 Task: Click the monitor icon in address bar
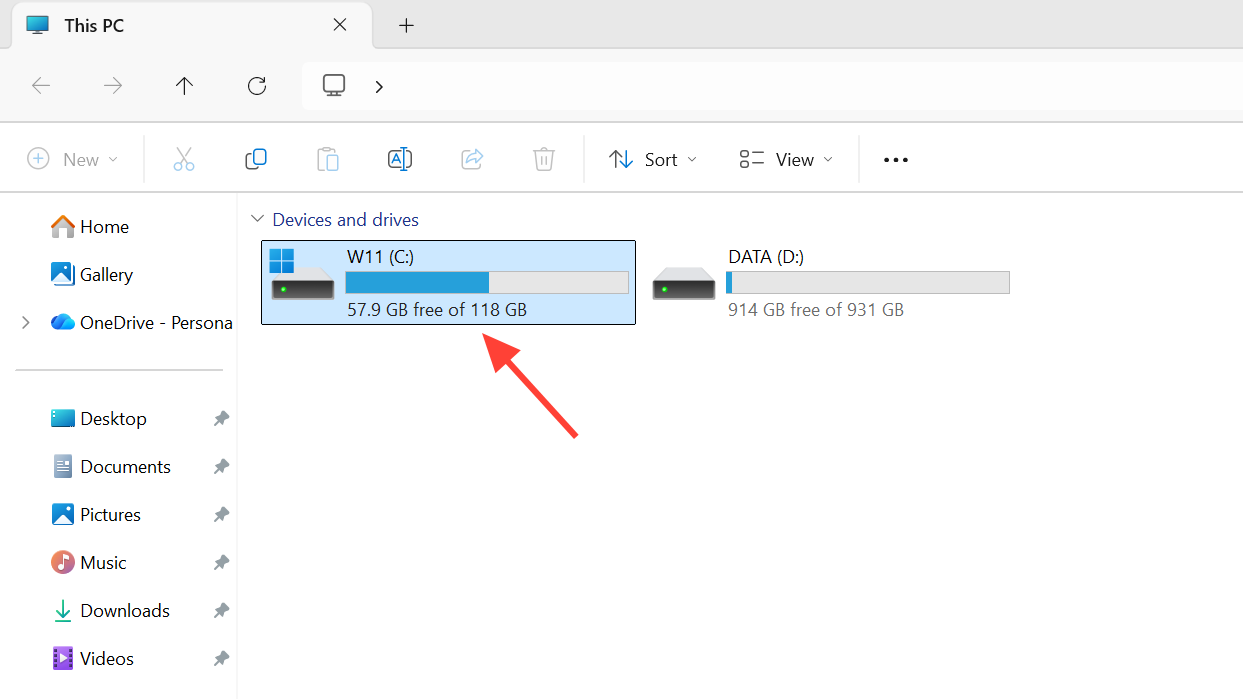tap(334, 85)
